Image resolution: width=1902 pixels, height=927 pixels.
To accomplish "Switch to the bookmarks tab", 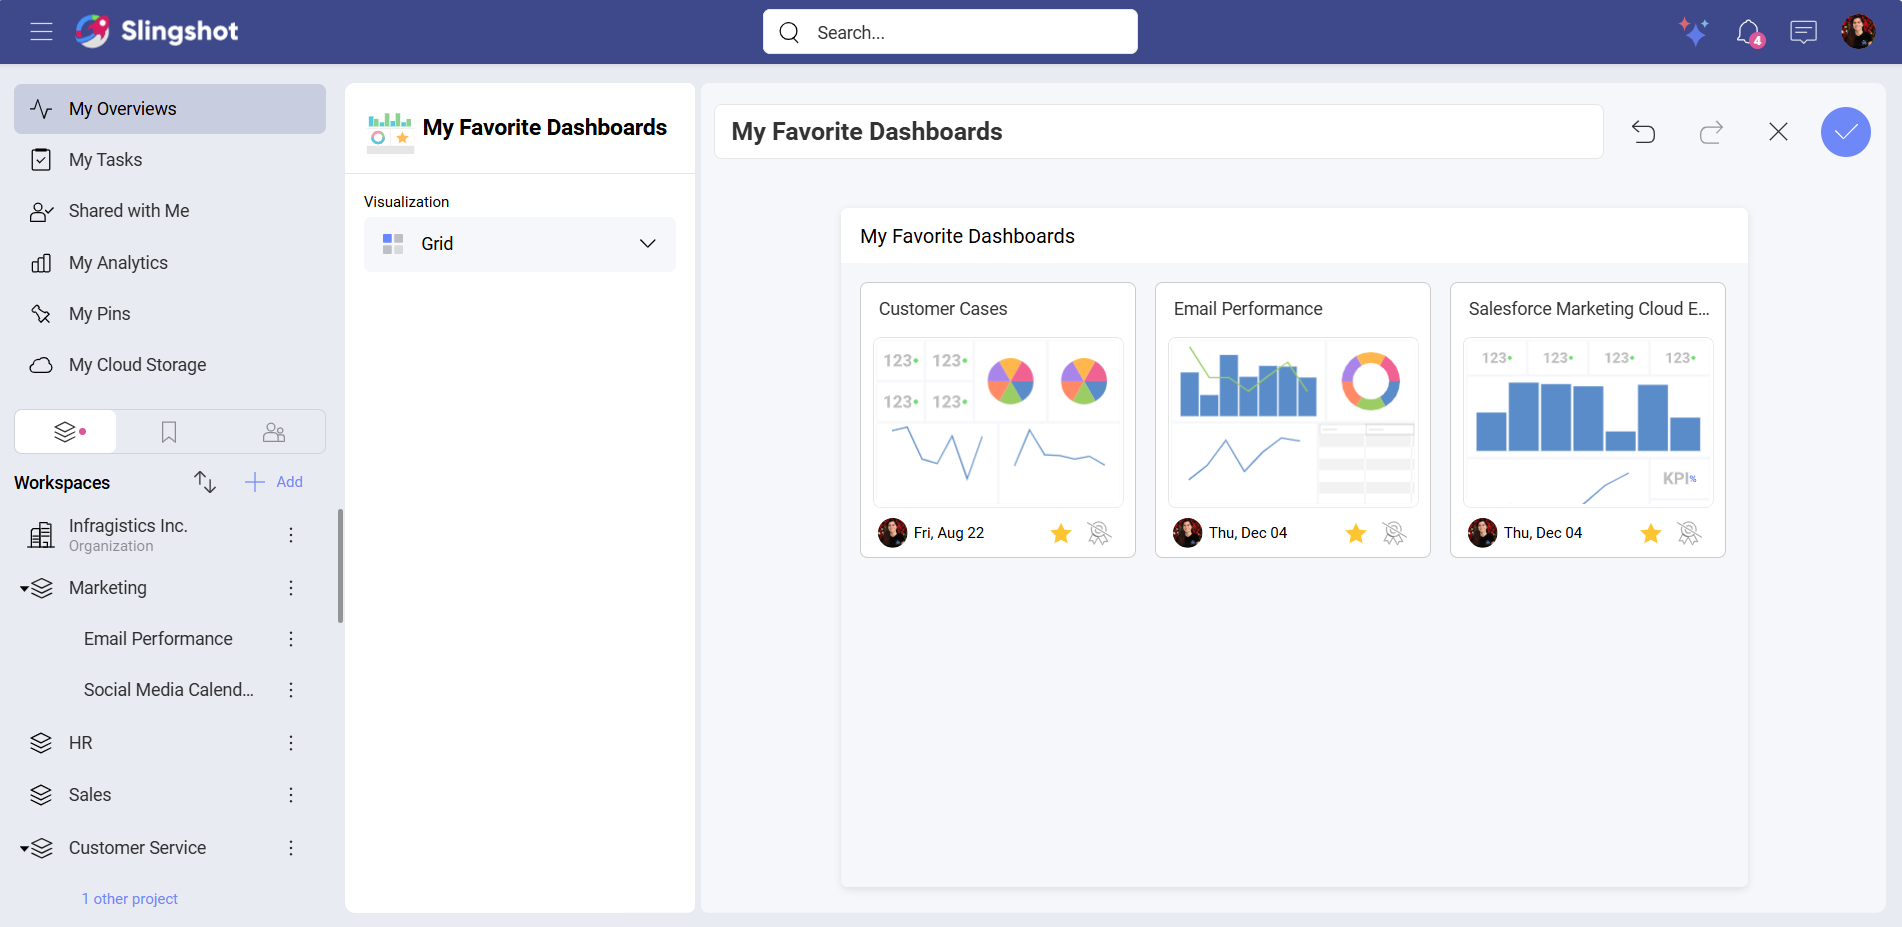I will [x=168, y=431].
